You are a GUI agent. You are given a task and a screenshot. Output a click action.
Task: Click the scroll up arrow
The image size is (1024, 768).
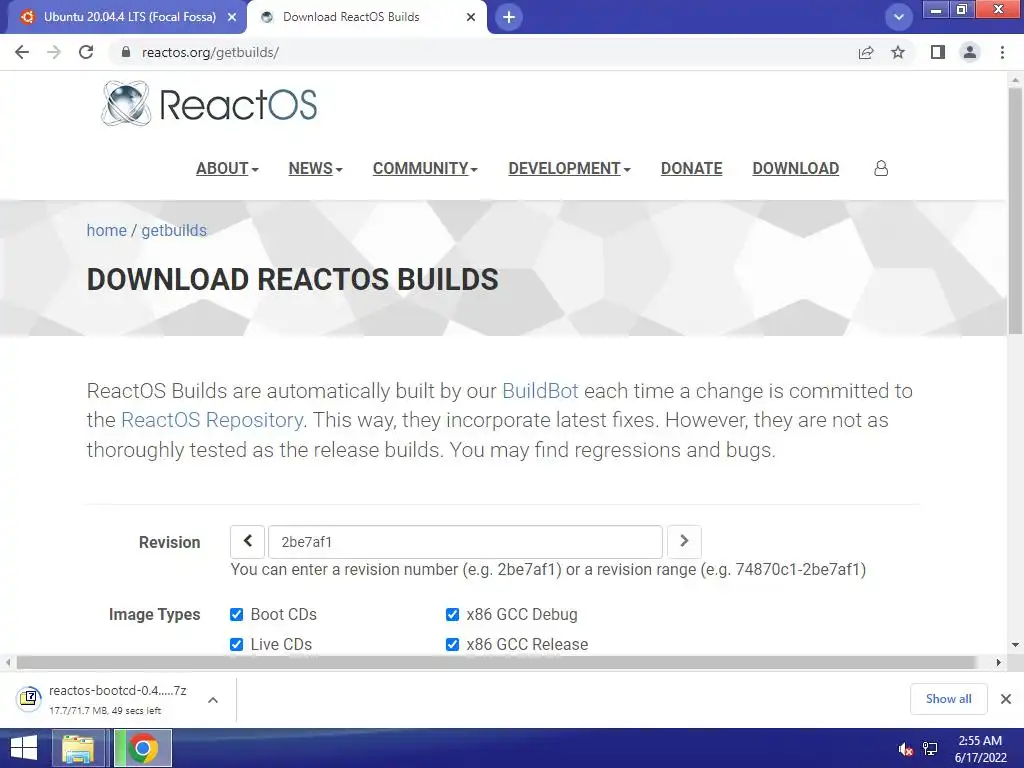[x=1015, y=80]
